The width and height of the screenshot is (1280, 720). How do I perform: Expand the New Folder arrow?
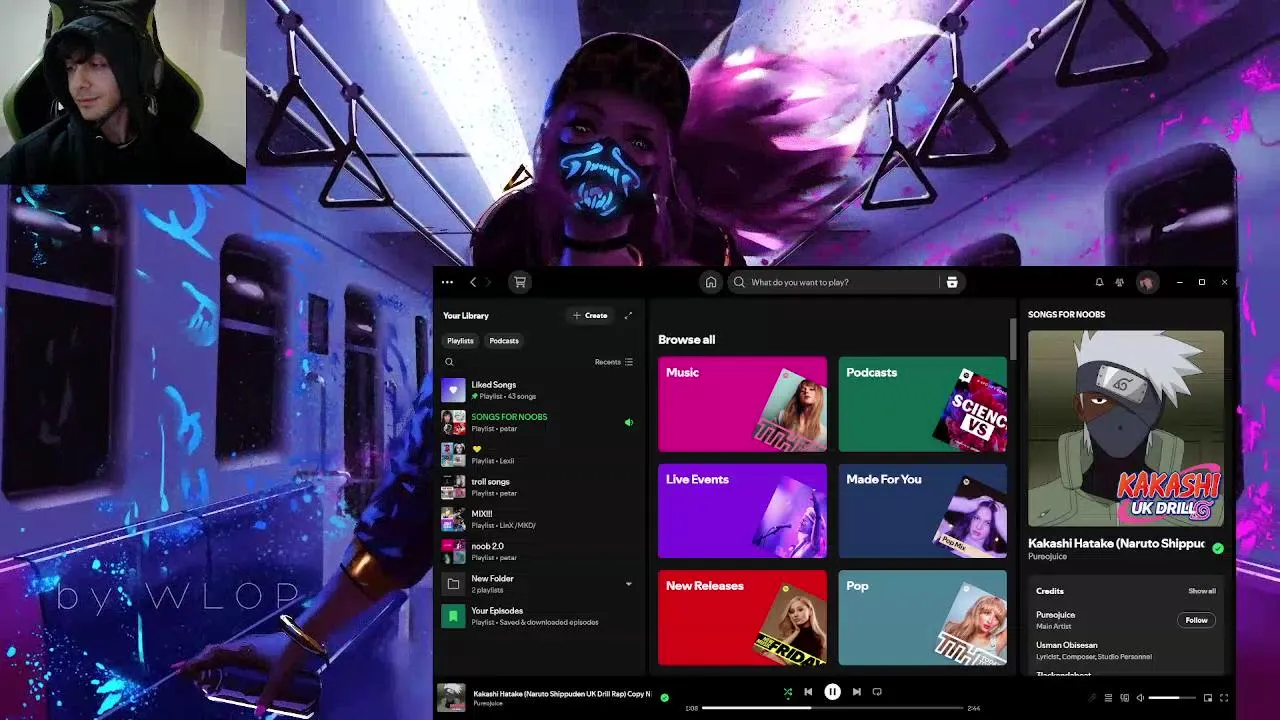coord(629,584)
